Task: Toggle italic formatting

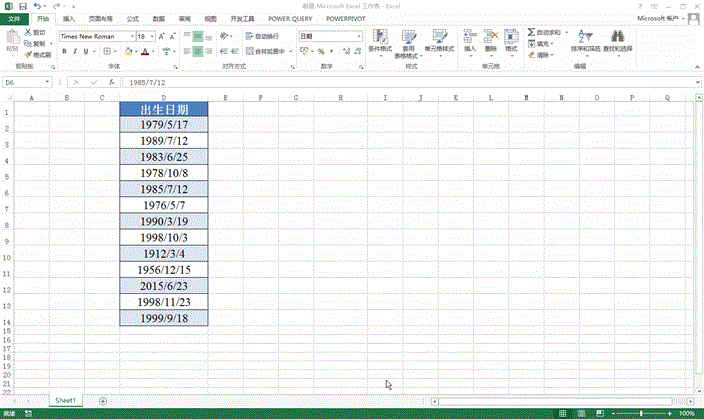Action: coord(75,51)
